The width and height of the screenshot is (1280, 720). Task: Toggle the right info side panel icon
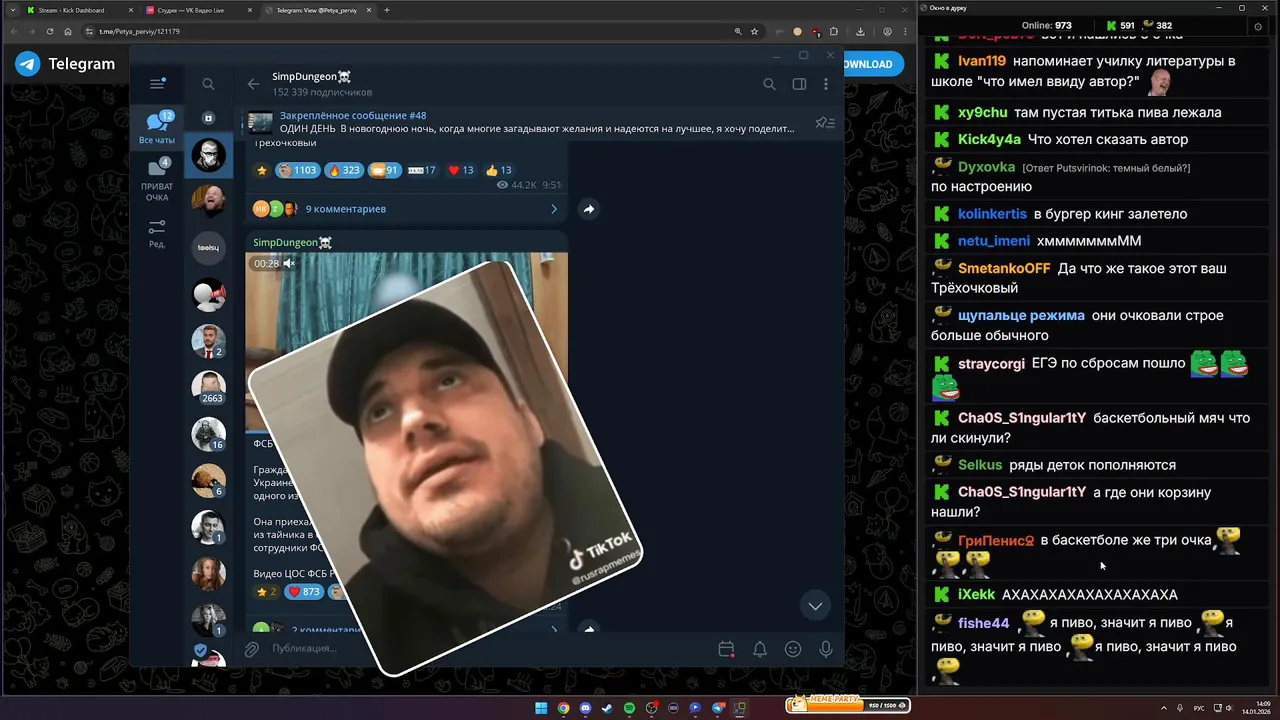[x=799, y=84]
